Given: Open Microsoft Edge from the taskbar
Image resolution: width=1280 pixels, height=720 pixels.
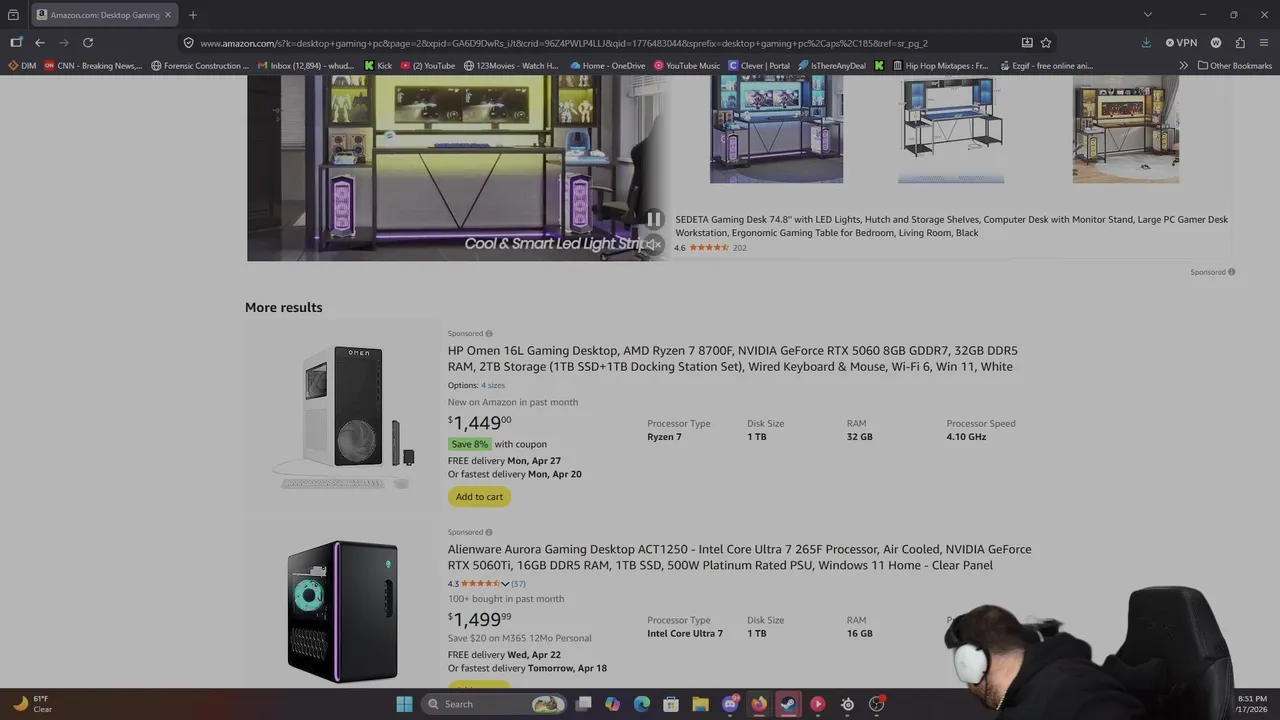Looking at the screenshot, I should (x=641, y=704).
